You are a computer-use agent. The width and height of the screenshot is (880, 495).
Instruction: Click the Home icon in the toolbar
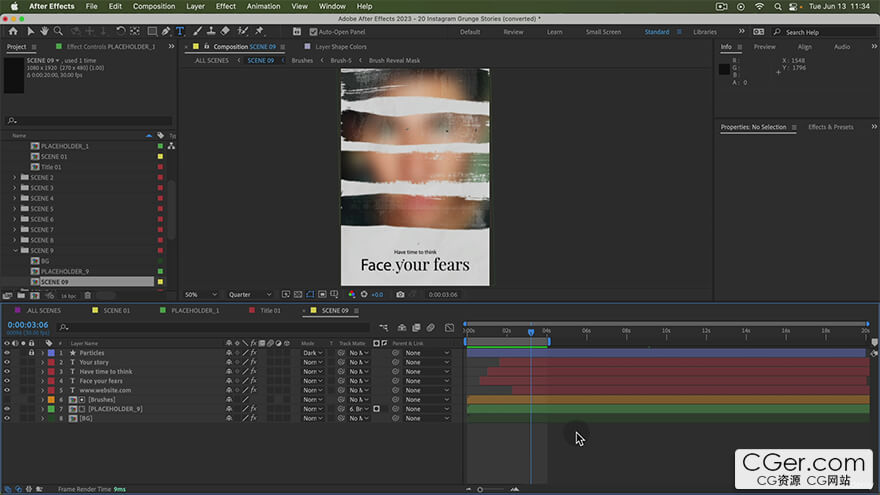coord(13,31)
